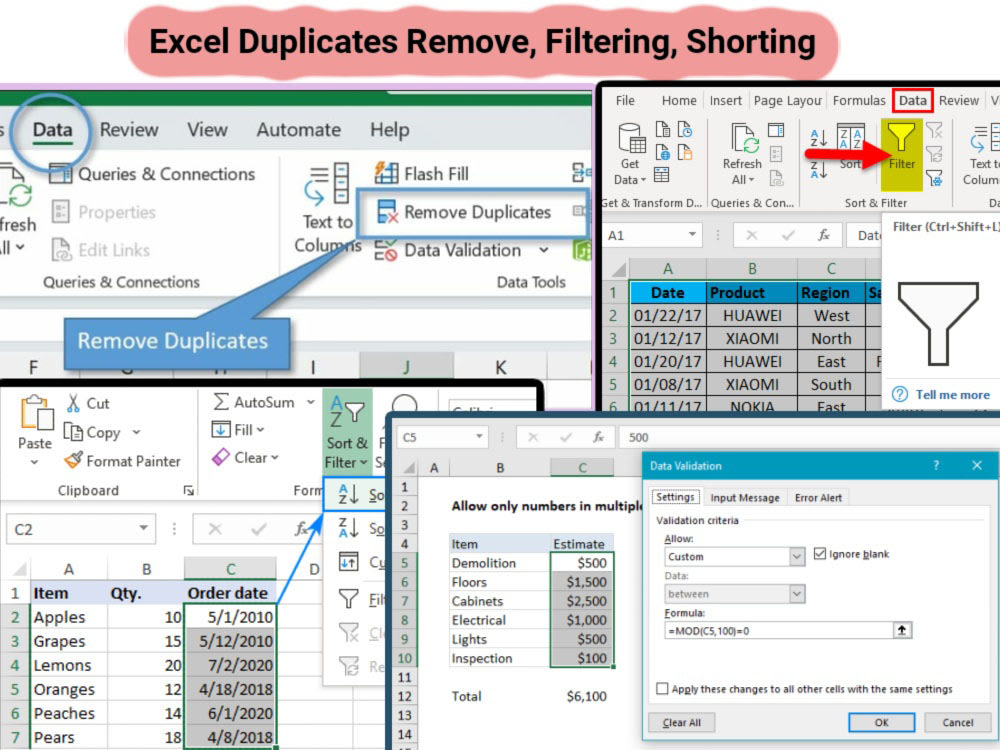Open the Clipboard dialog launcher

189,490
